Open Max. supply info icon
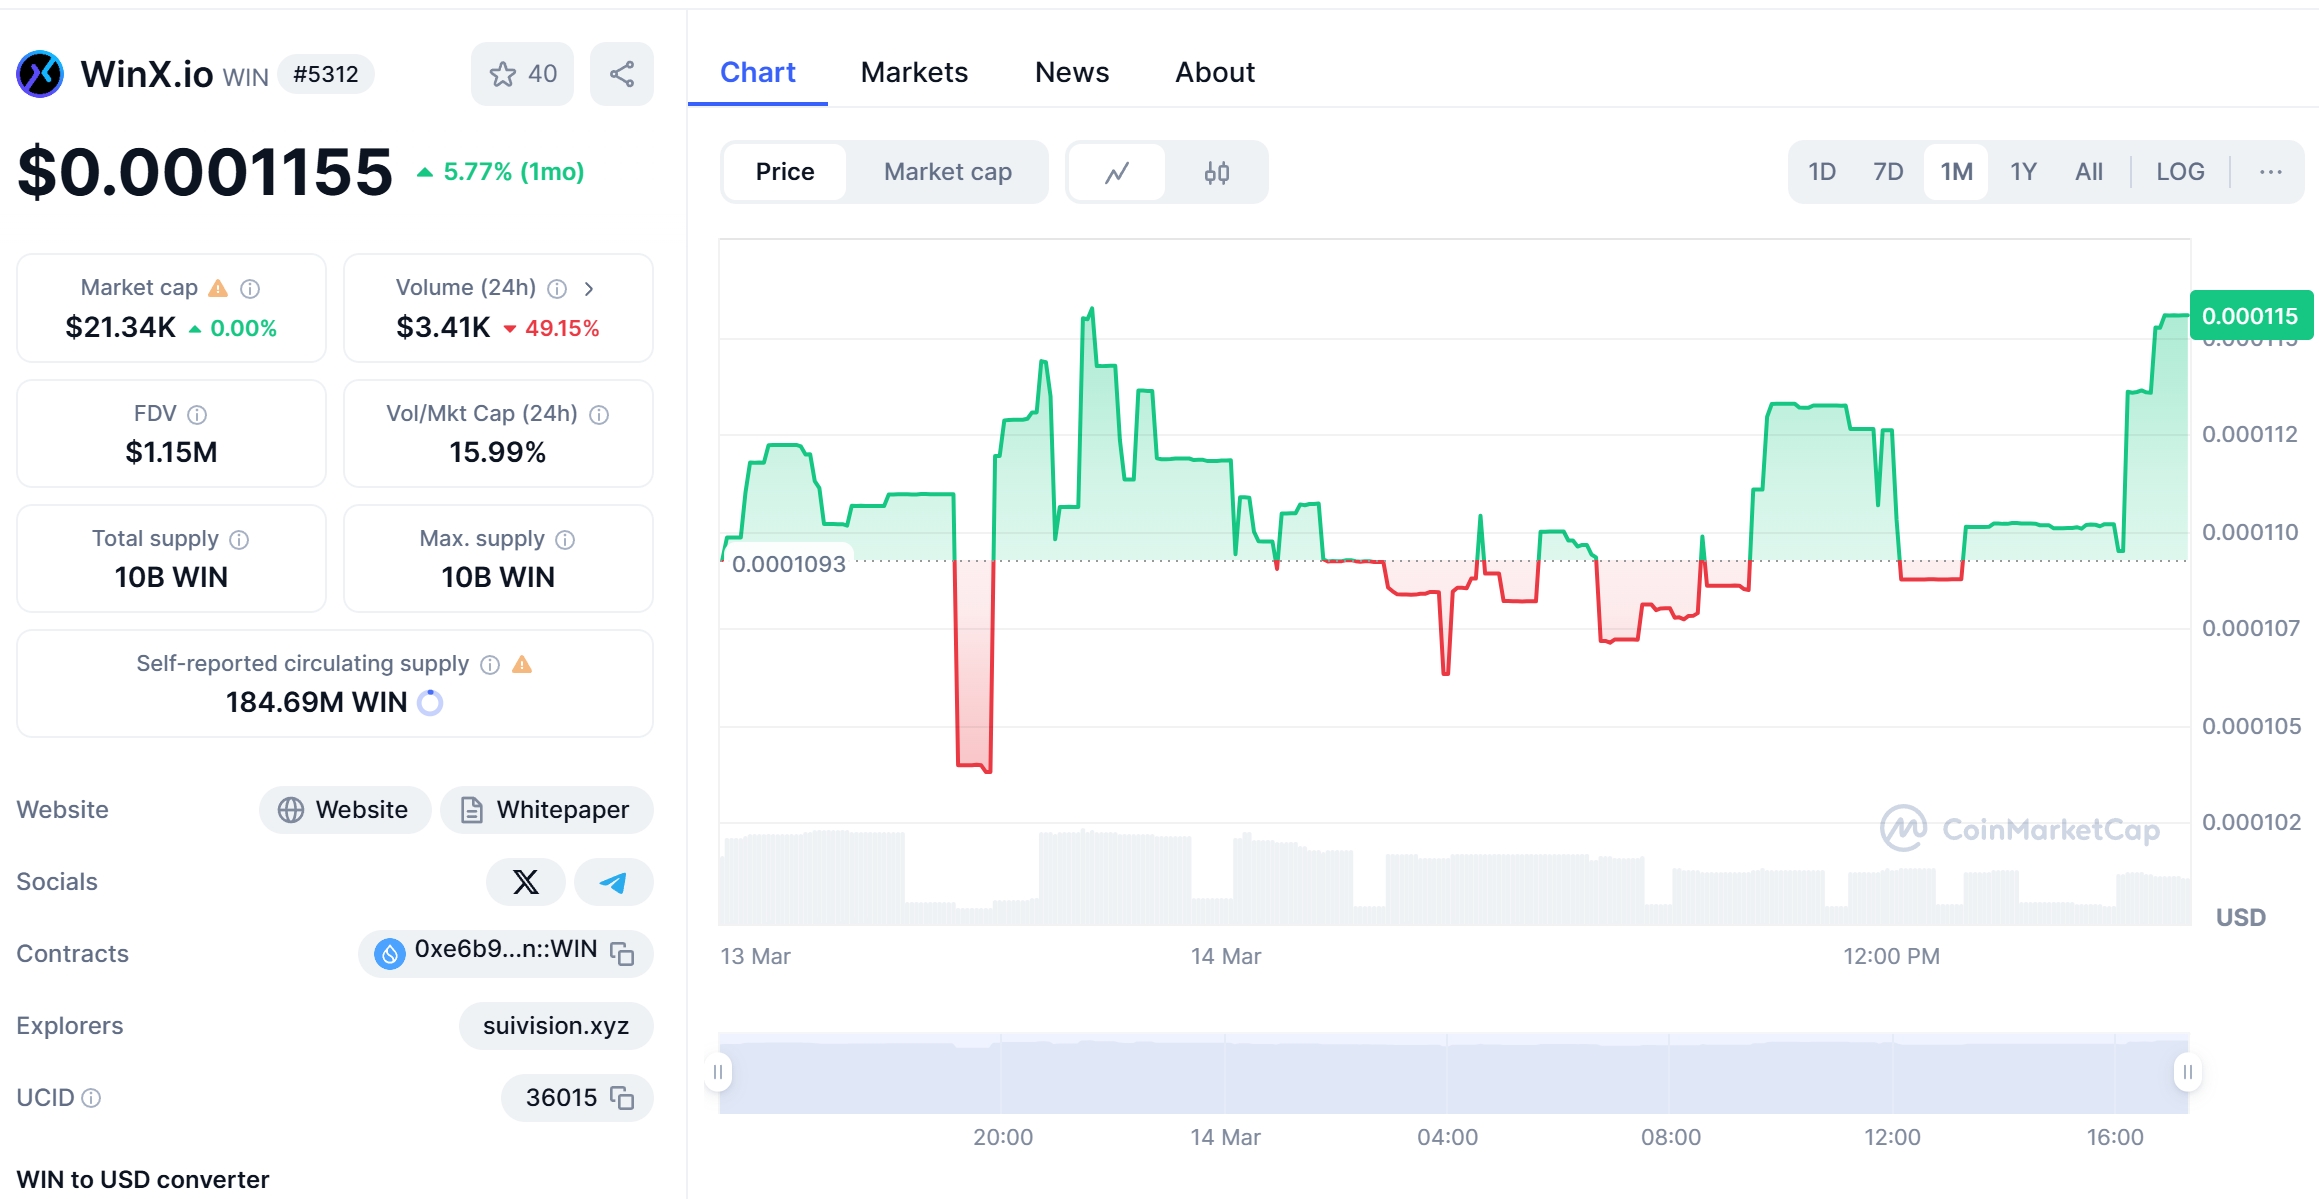The image size is (2319, 1199). click(565, 540)
